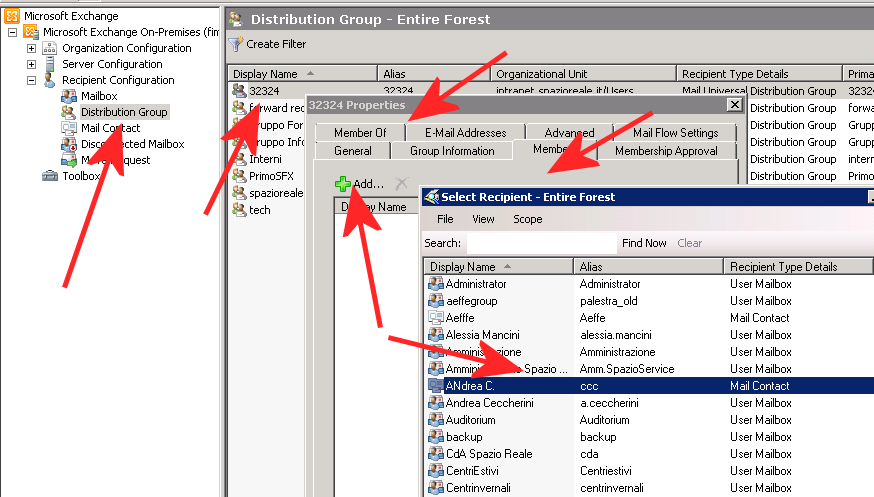Open the File menu

pos(445,219)
